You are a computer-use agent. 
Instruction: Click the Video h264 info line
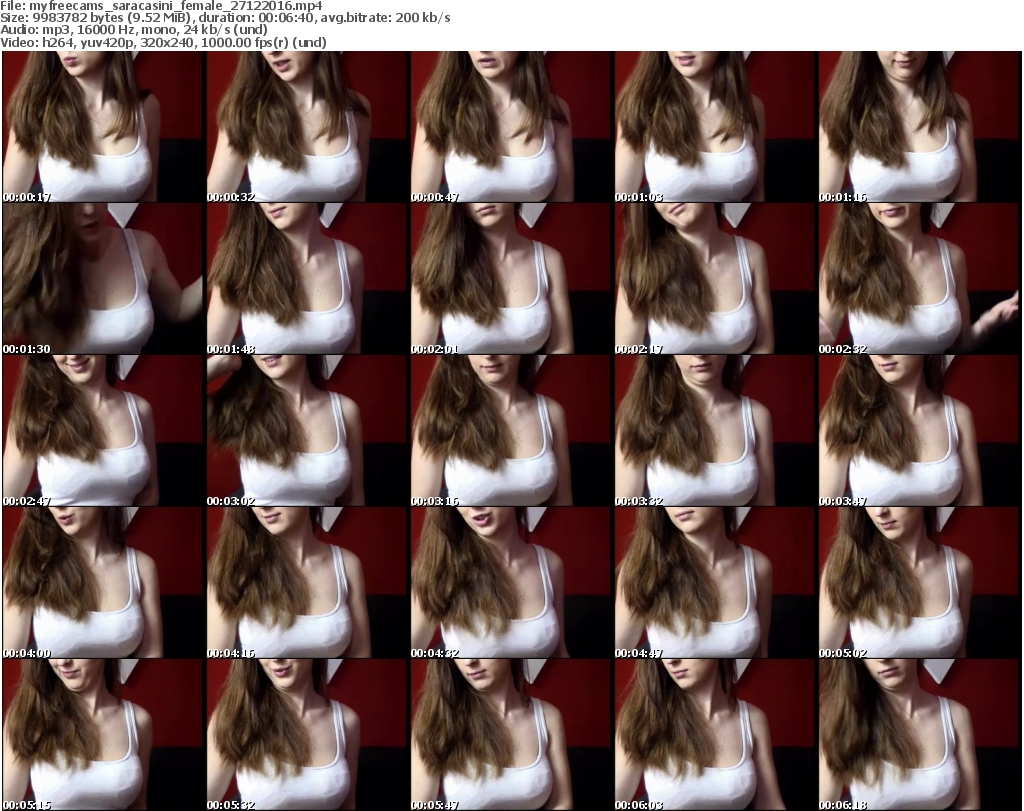(163, 42)
